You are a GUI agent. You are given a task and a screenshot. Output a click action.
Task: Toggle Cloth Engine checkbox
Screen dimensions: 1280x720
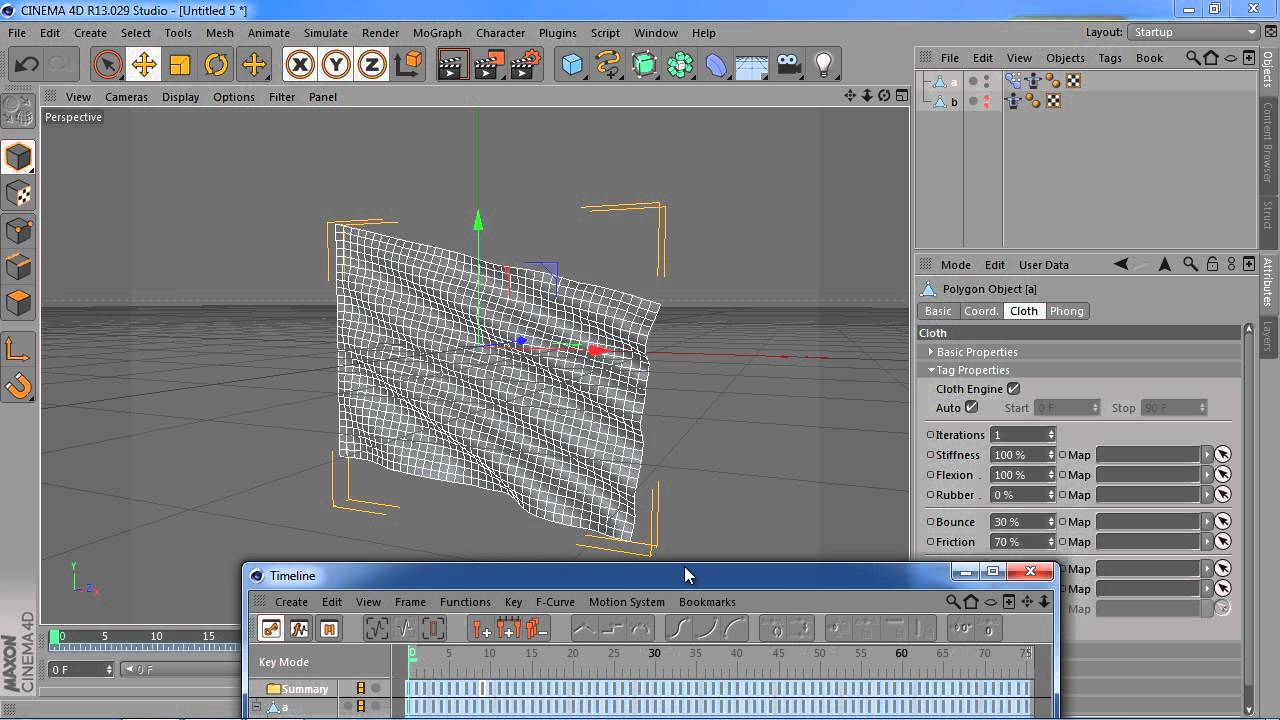[x=1013, y=389]
